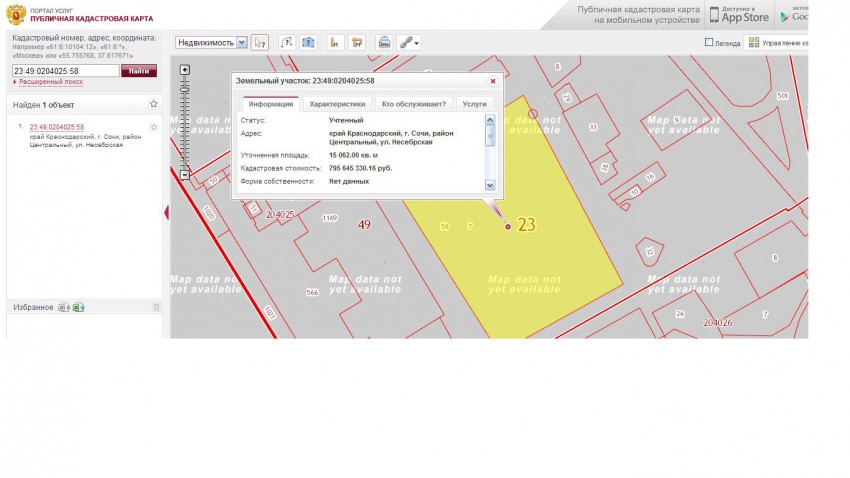The image size is (850, 478).
Task: Expand Расширенный поиск options
Action: point(50,82)
